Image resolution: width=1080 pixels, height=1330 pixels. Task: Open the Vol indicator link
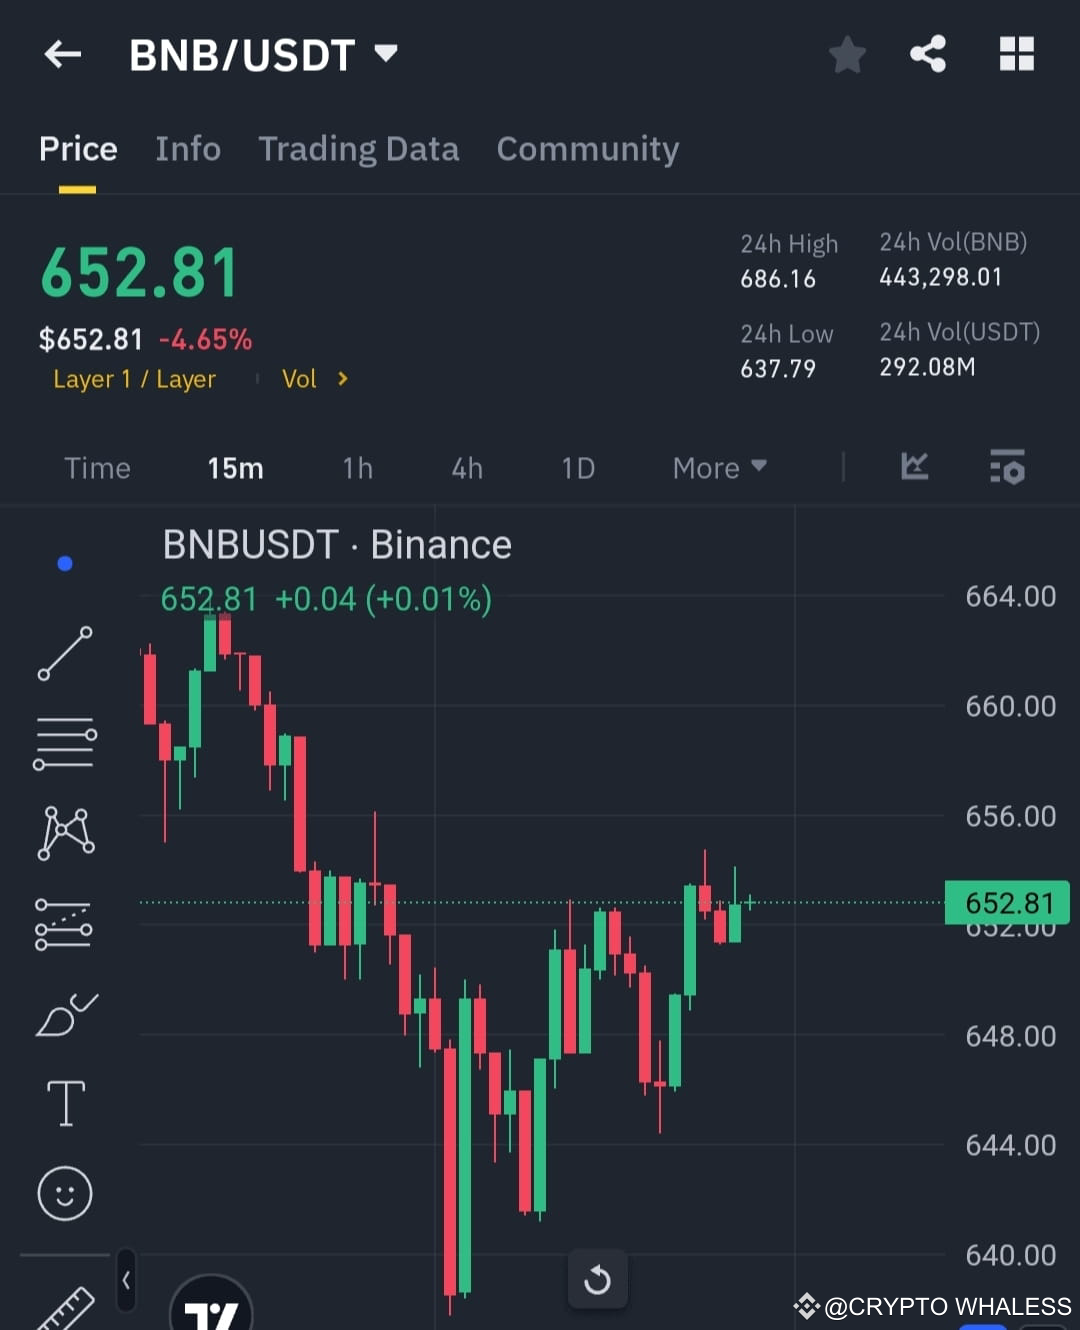pos(300,379)
